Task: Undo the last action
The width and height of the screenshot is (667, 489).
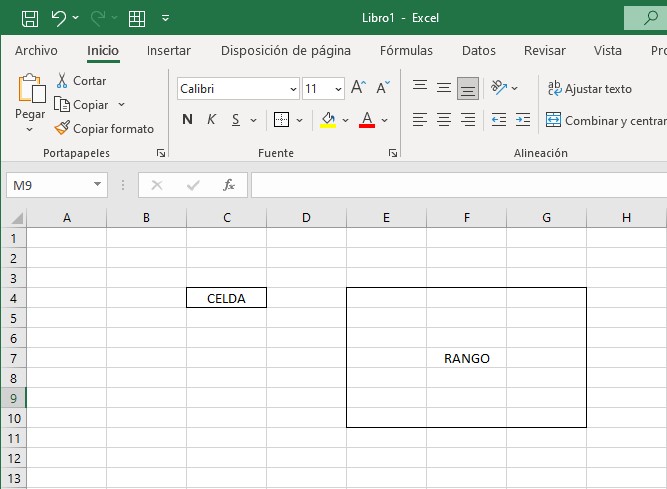Action: point(58,18)
